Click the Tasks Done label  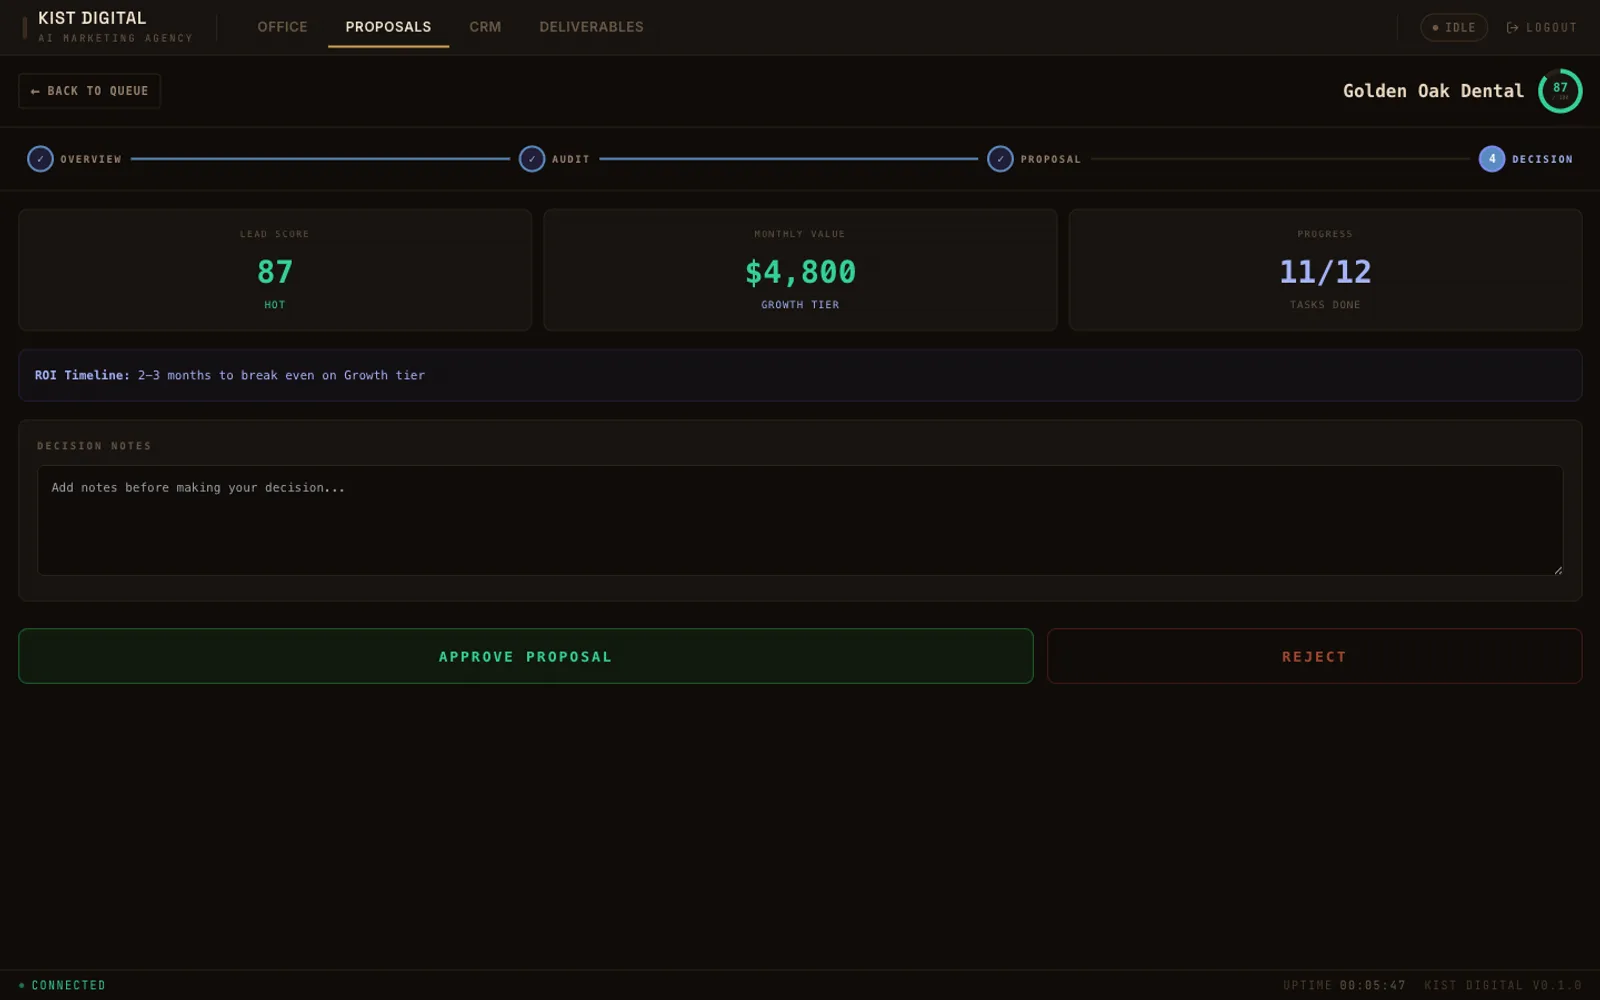(1325, 305)
